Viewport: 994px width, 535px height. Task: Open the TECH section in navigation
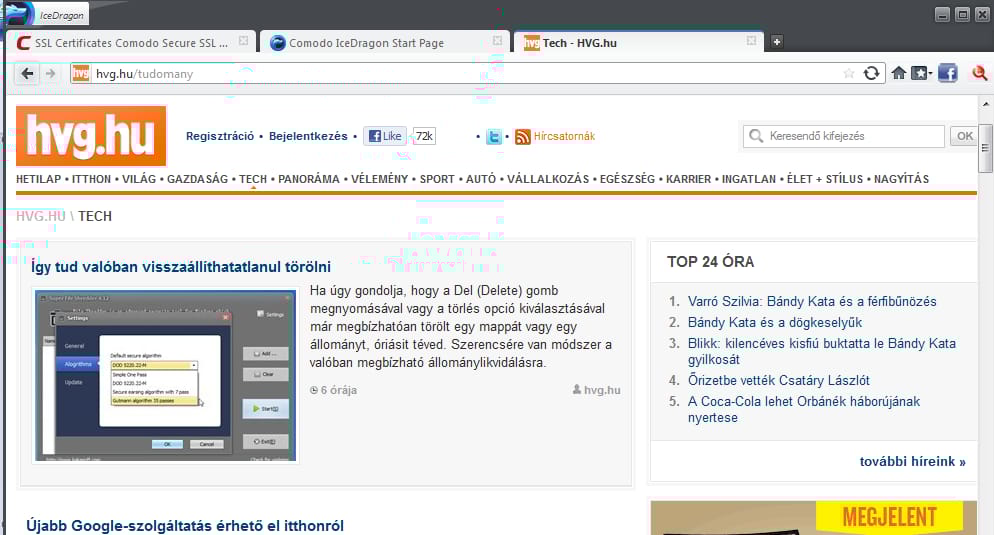(253, 179)
